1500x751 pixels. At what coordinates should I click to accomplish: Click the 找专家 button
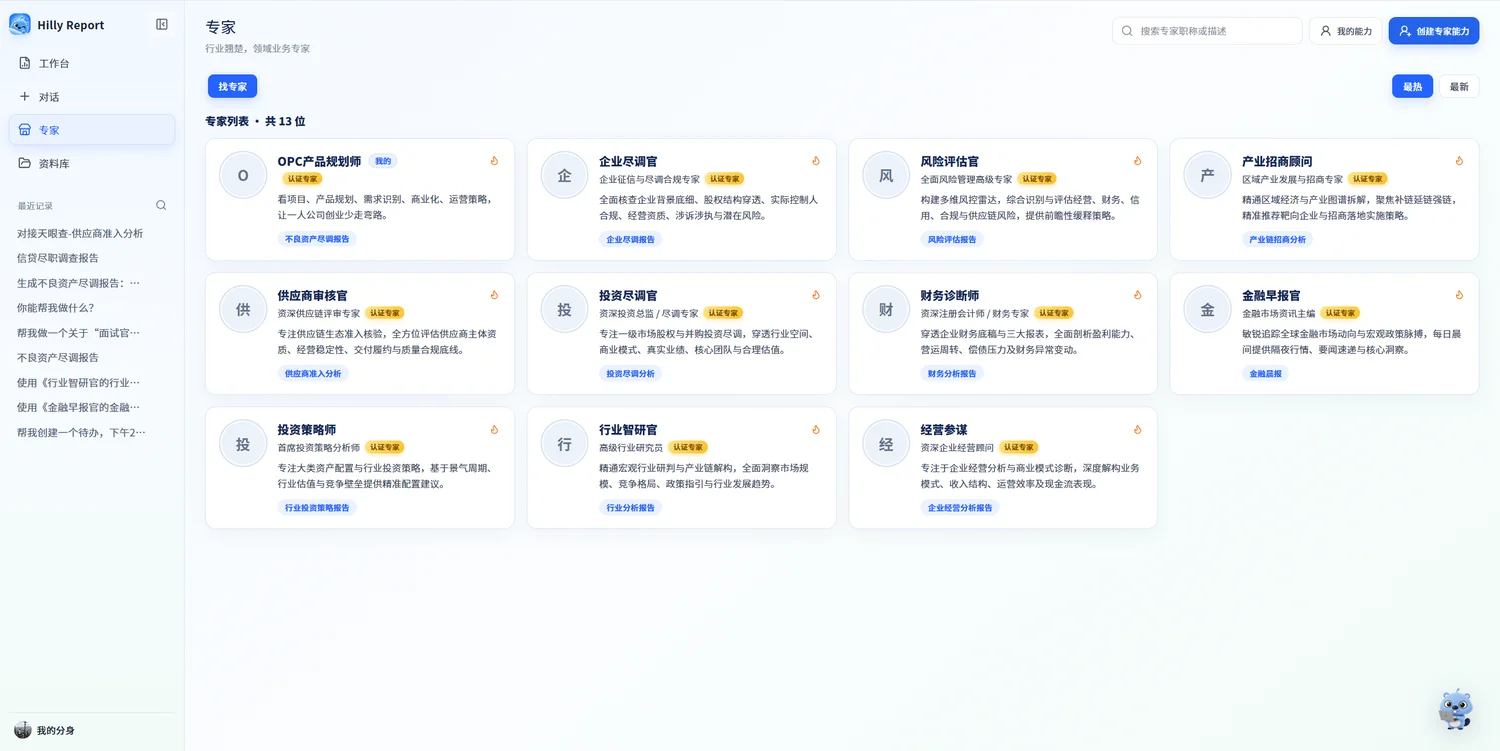232,87
